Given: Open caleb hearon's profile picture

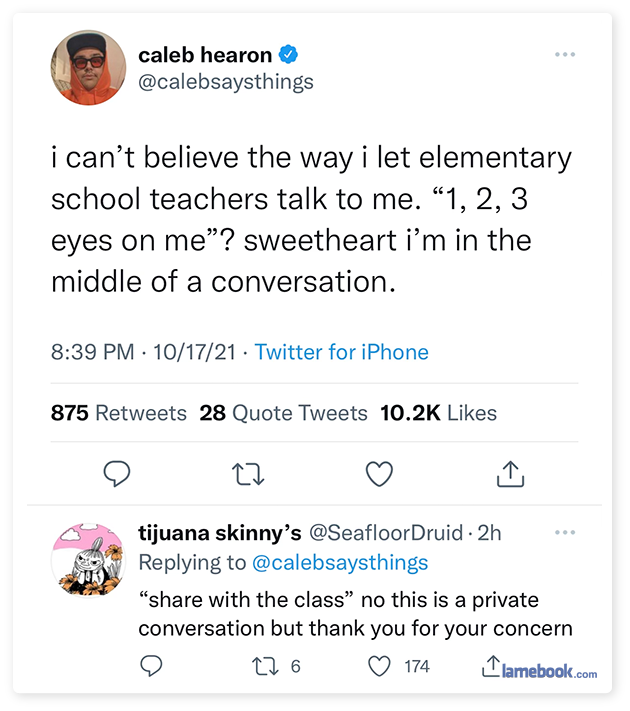Looking at the screenshot, I should (88, 68).
